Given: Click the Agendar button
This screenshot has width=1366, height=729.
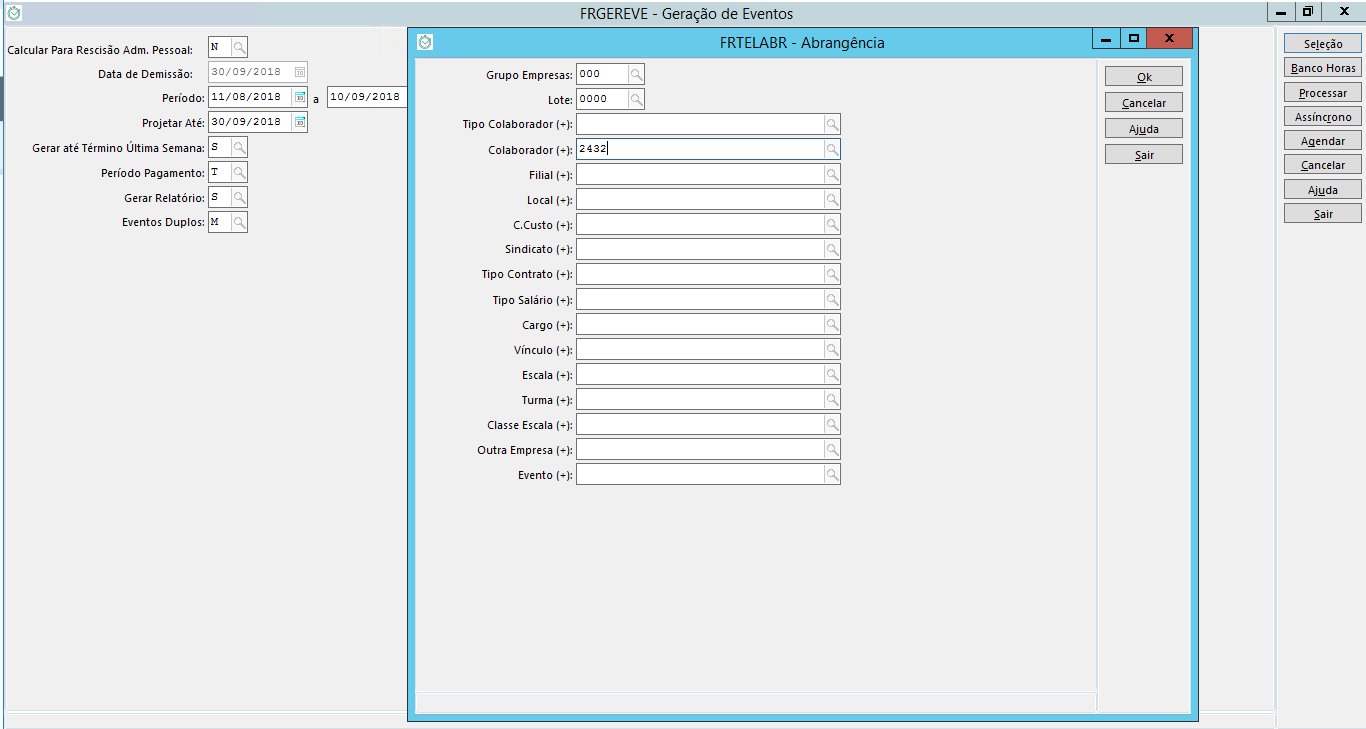Looking at the screenshot, I should point(1322,141).
